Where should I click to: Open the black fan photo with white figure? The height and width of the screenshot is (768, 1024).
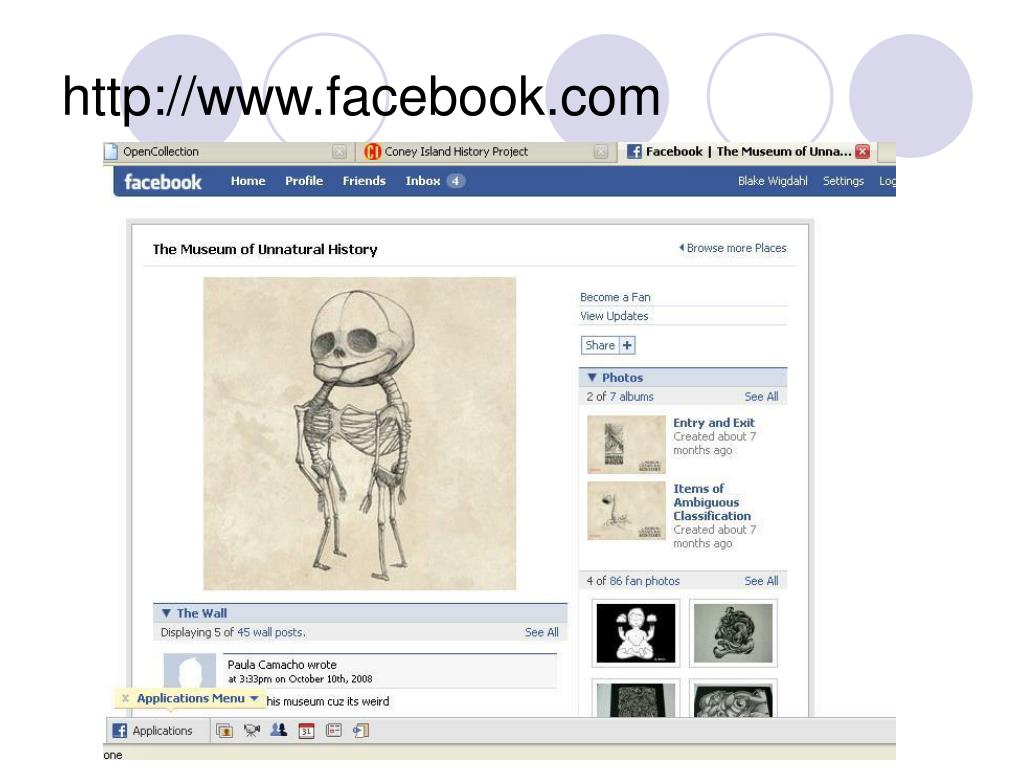(x=635, y=633)
